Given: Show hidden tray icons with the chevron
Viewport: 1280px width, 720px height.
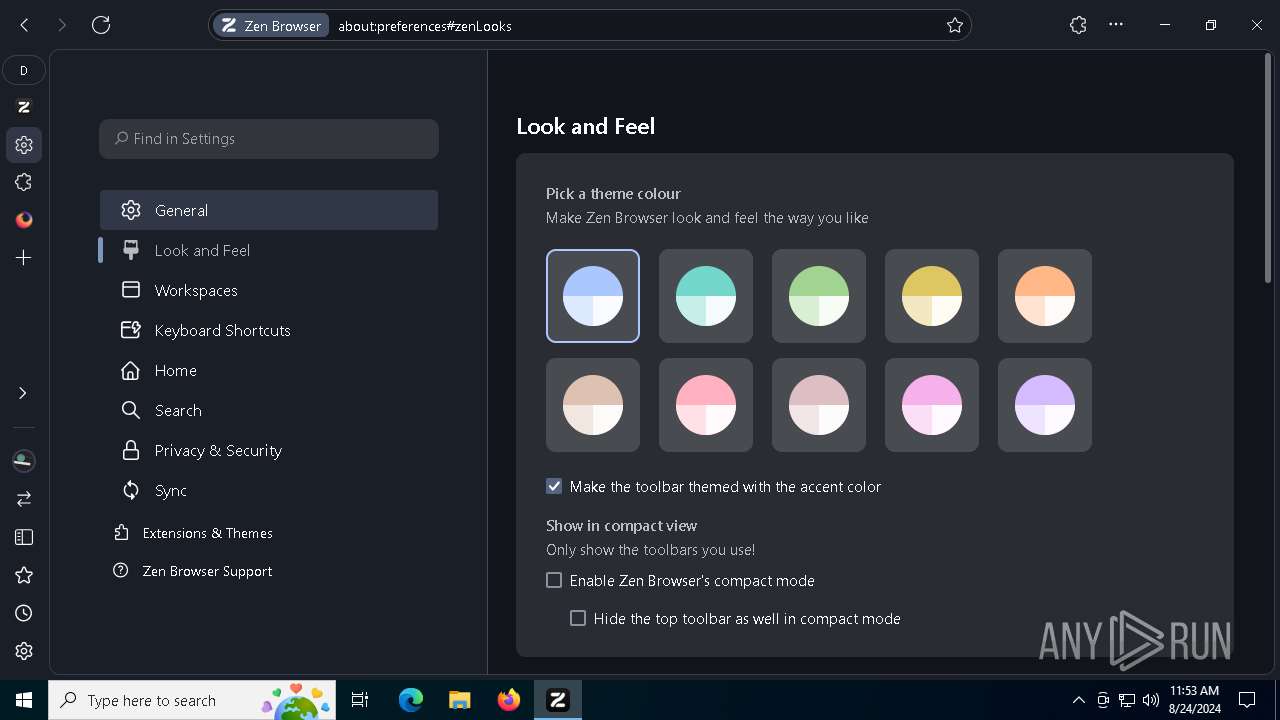Looking at the screenshot, I should [x=1078, y=700].
